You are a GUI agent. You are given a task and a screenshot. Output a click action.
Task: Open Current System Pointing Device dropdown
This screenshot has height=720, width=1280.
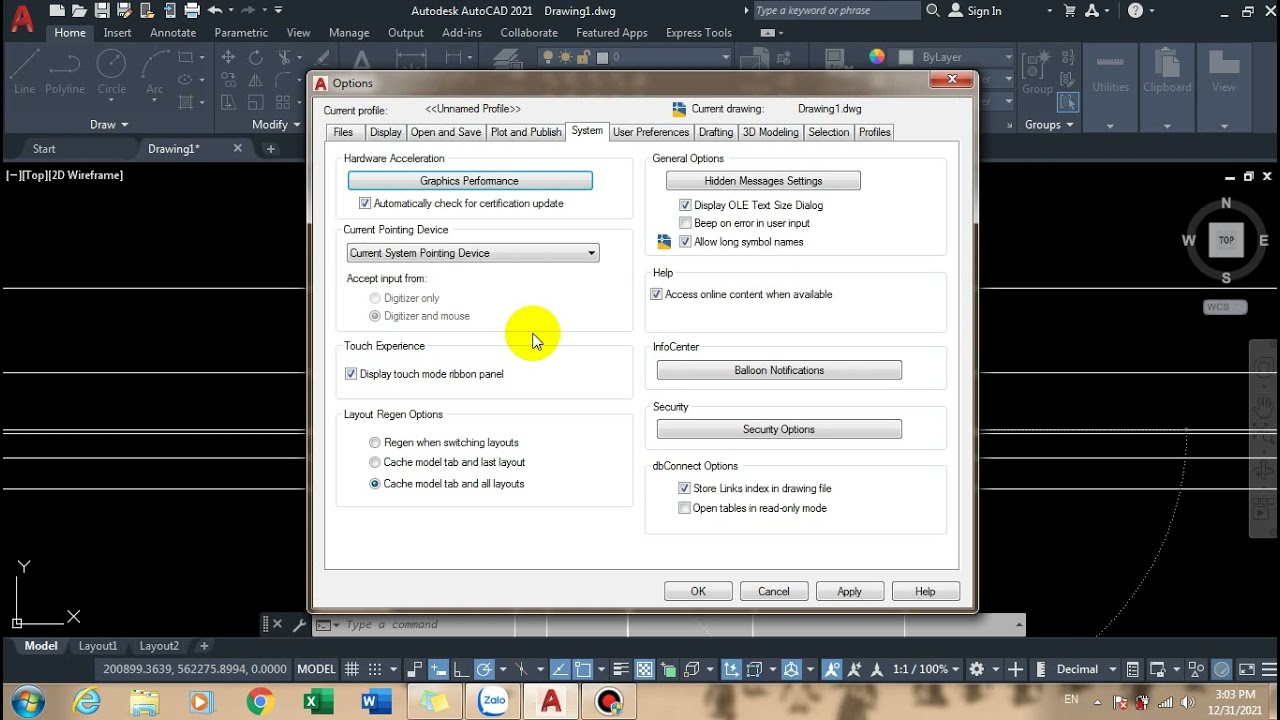click(x=472, y=253)
